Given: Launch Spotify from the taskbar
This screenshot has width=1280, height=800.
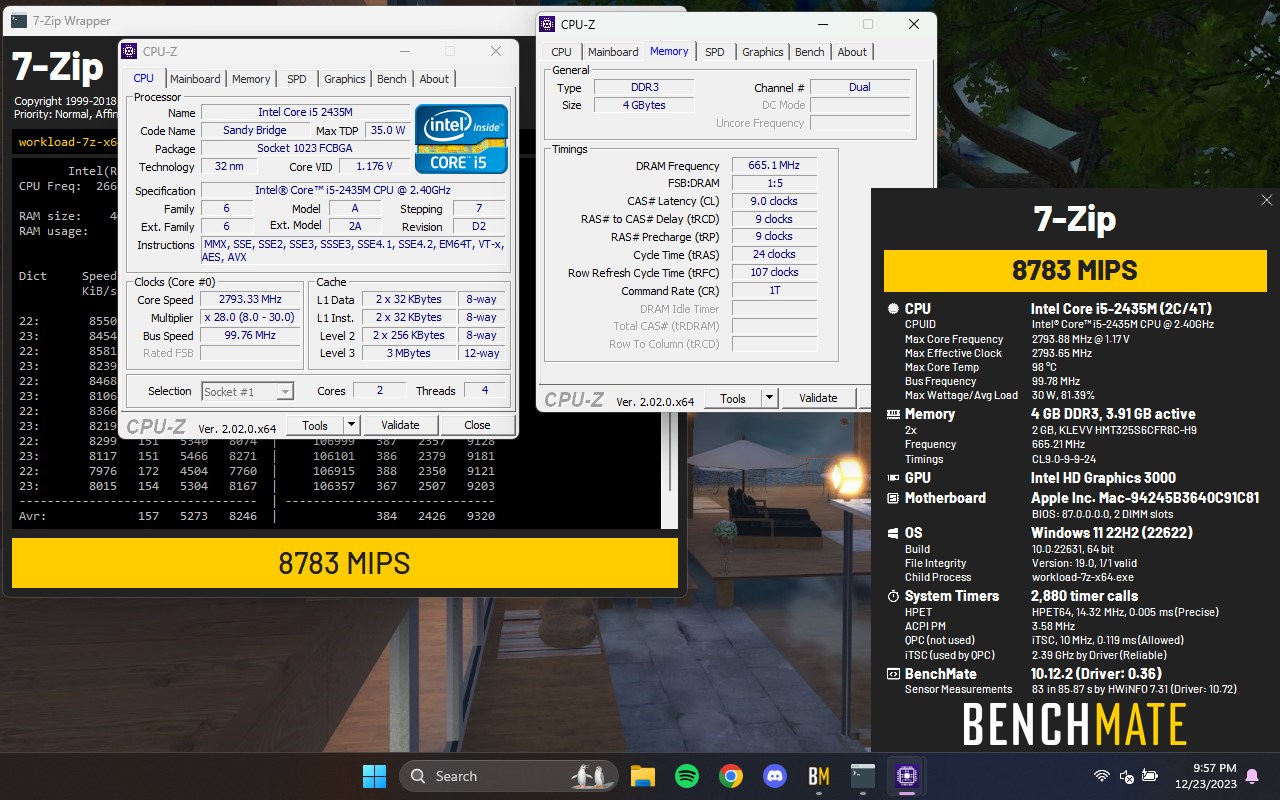Looking at the screenshot, I should [x=686, y=776].
